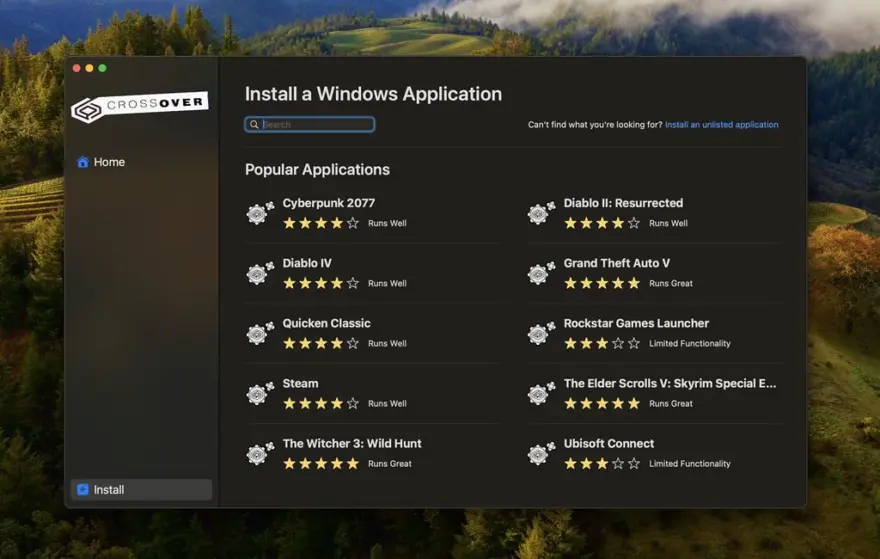This screenshot has width=880, height=559.
Task: Pick The Witcher 3: Wild Hunt title
Action: tap(352, 443)
